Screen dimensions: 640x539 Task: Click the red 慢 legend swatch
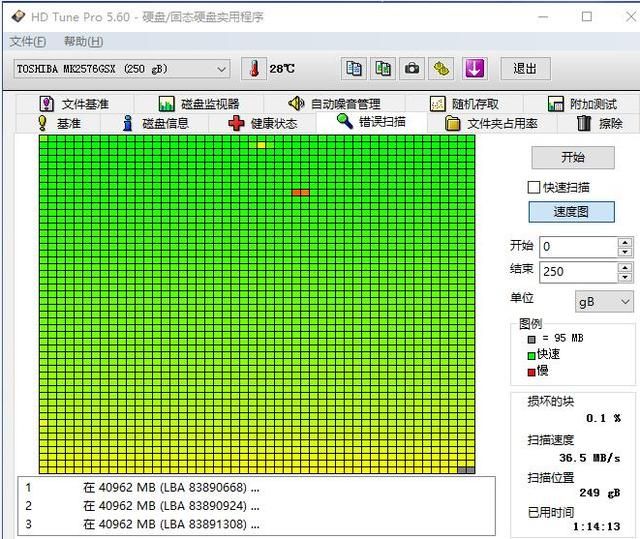point(531,372)
